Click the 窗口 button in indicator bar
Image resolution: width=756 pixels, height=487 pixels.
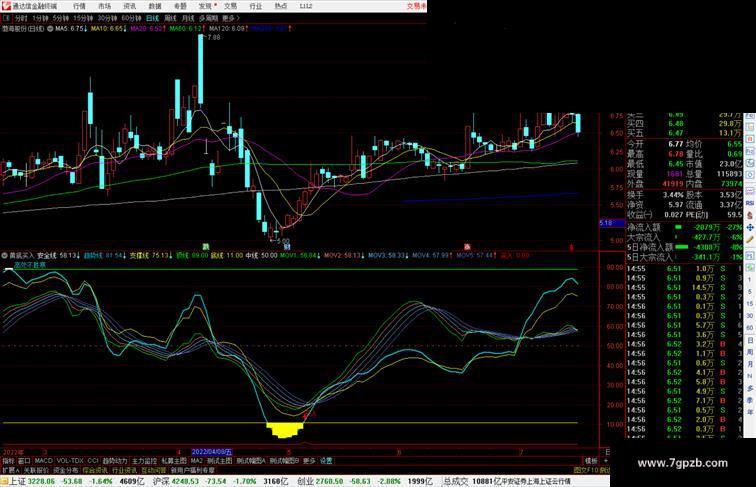24,461
